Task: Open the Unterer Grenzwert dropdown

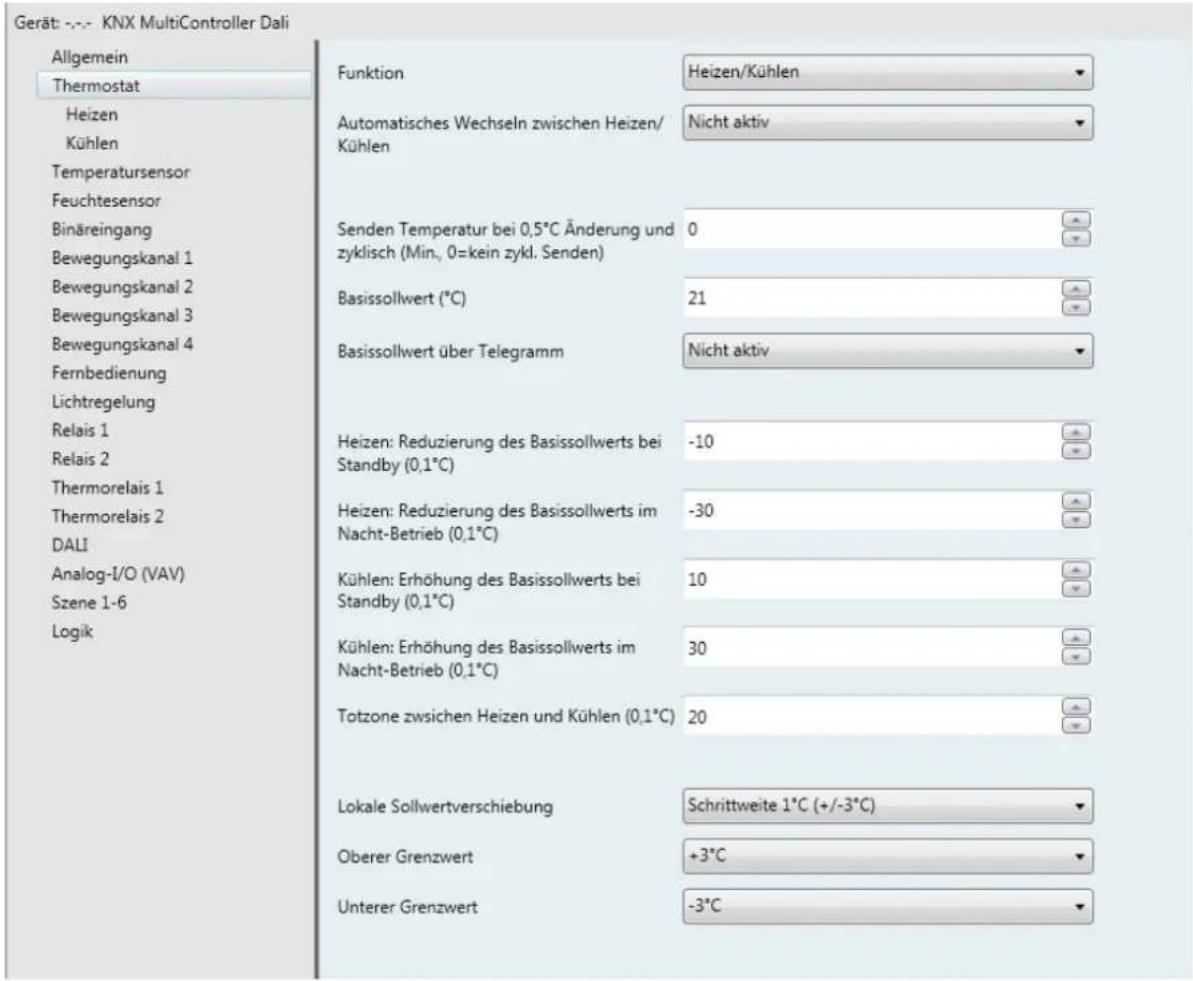Action: click(887, 906)
